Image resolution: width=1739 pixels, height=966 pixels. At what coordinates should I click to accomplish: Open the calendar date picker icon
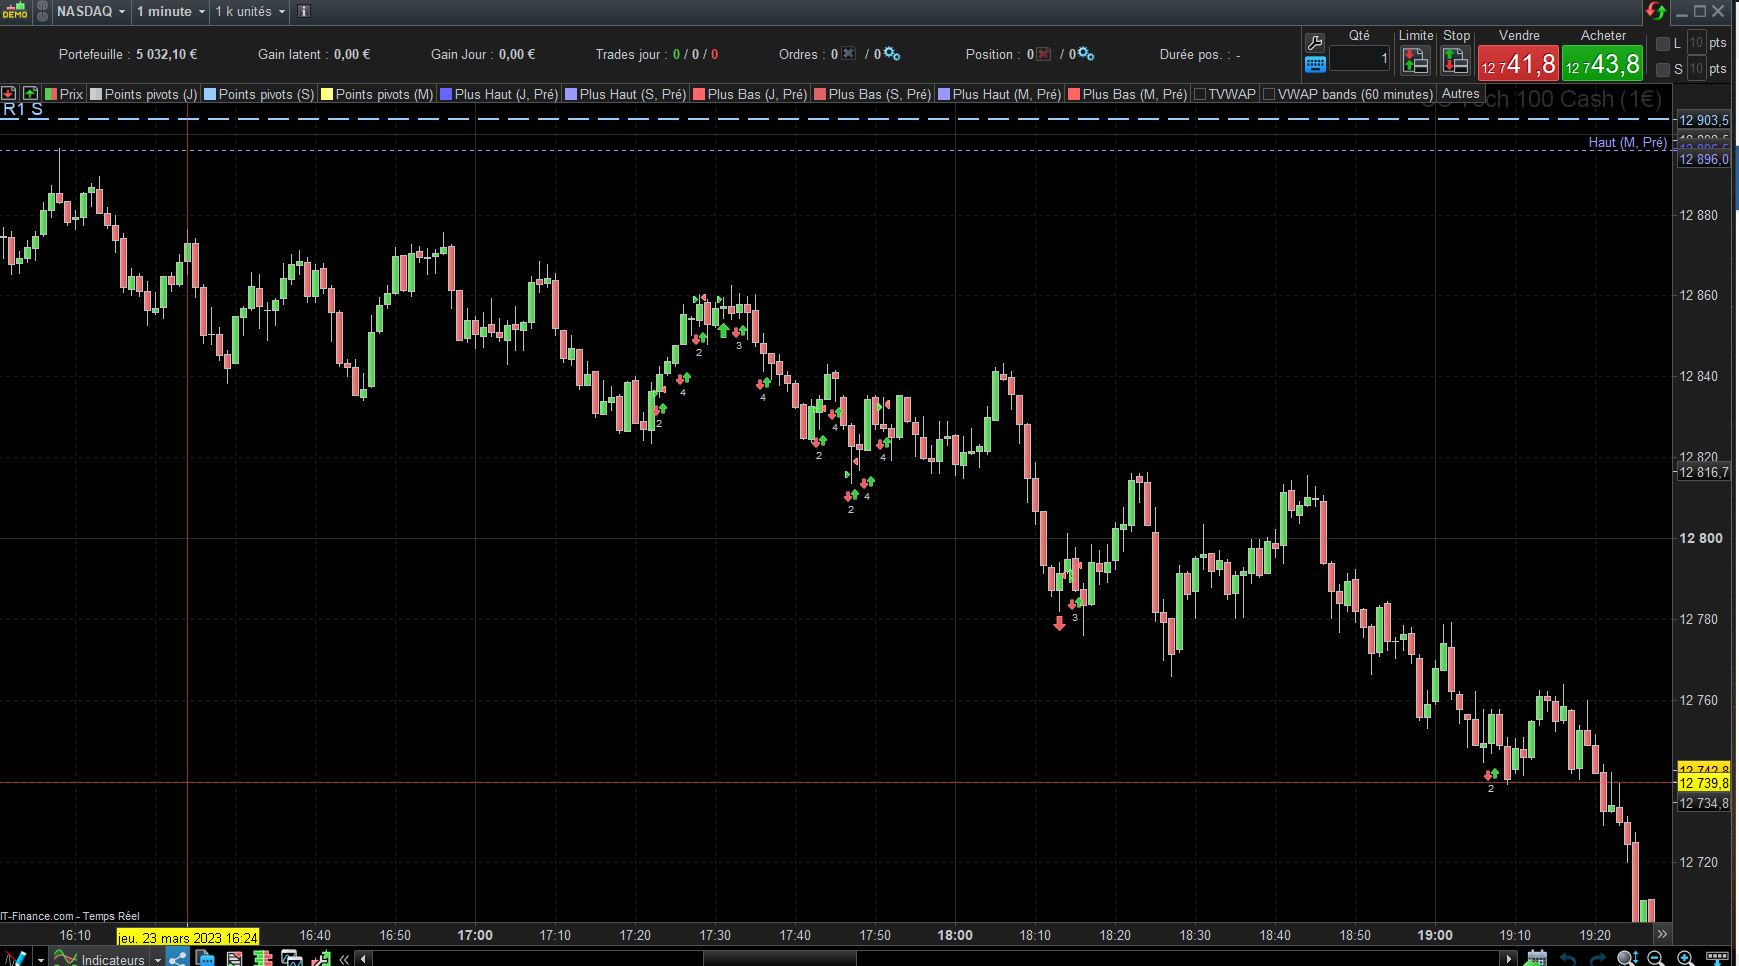[1537, 958]
